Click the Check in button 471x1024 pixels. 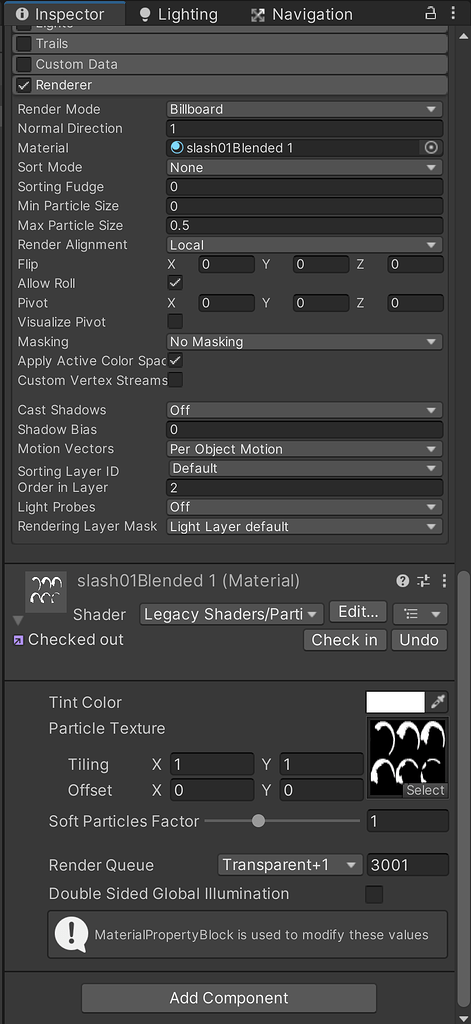(345, 640)
